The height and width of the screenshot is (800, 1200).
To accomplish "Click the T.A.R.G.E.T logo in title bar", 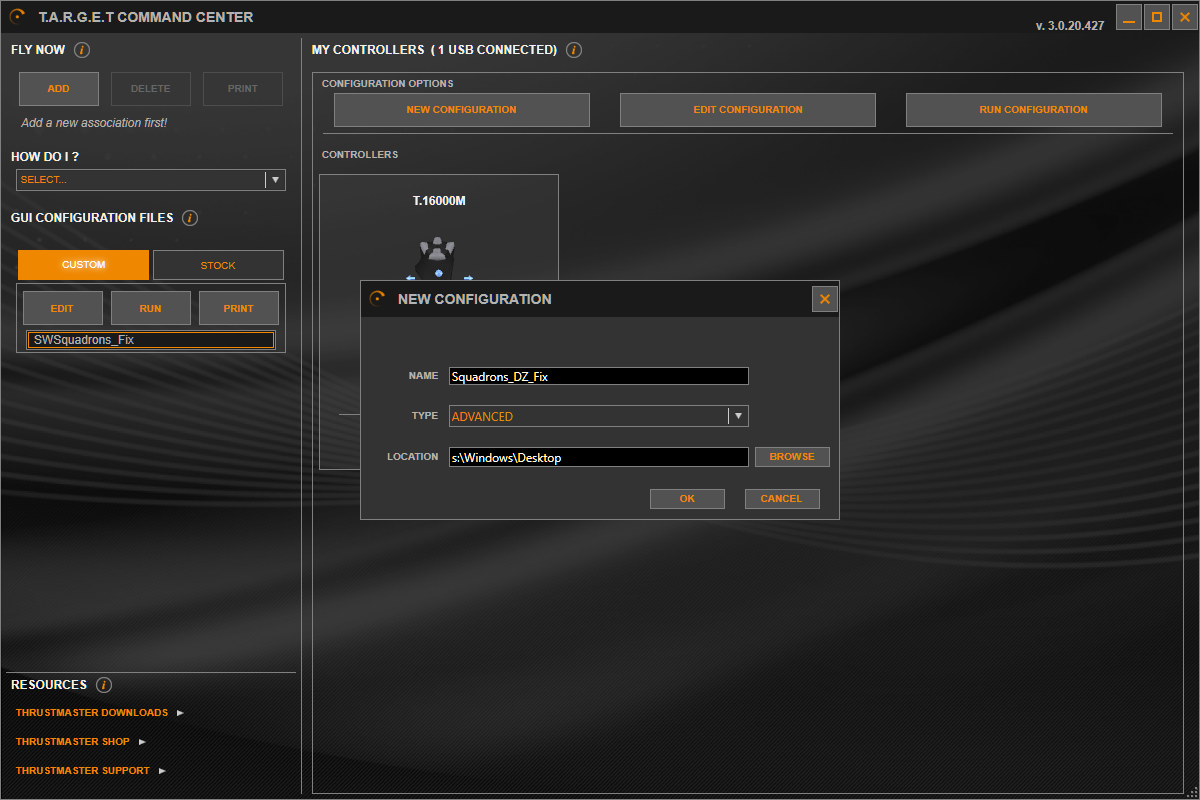I will [x=18, y=16].
